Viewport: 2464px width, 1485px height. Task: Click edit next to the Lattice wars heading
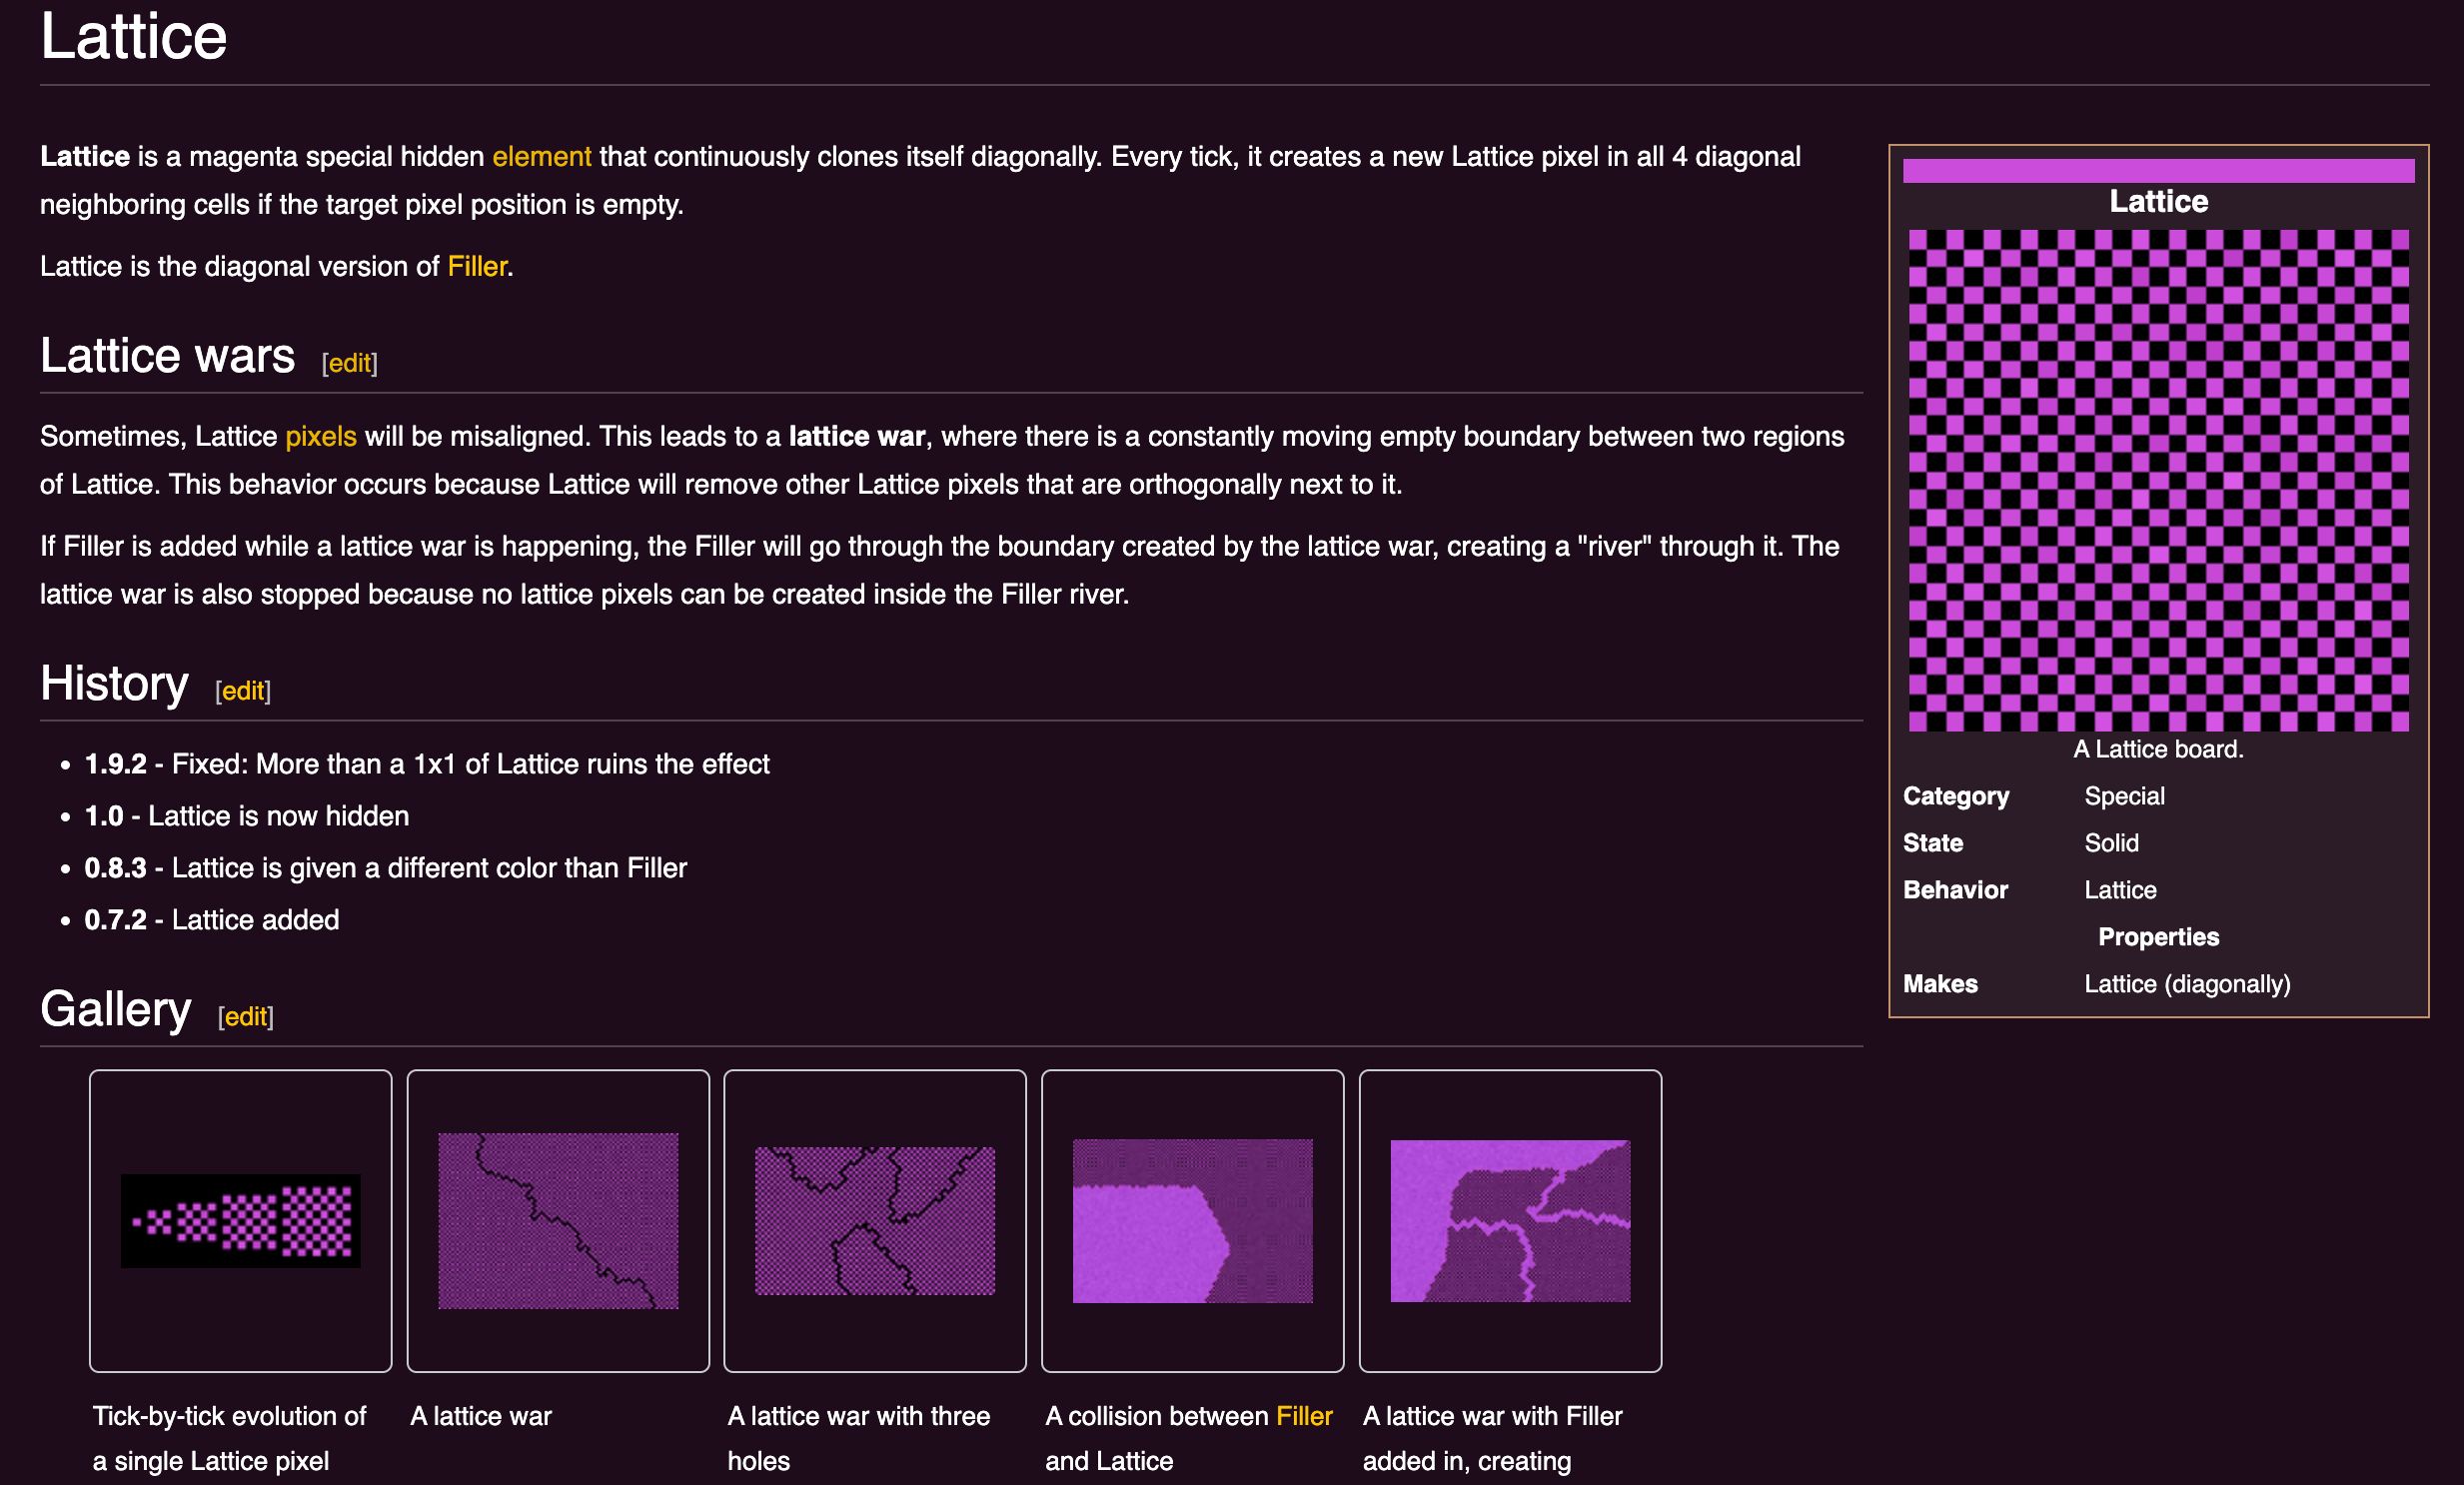348,363
